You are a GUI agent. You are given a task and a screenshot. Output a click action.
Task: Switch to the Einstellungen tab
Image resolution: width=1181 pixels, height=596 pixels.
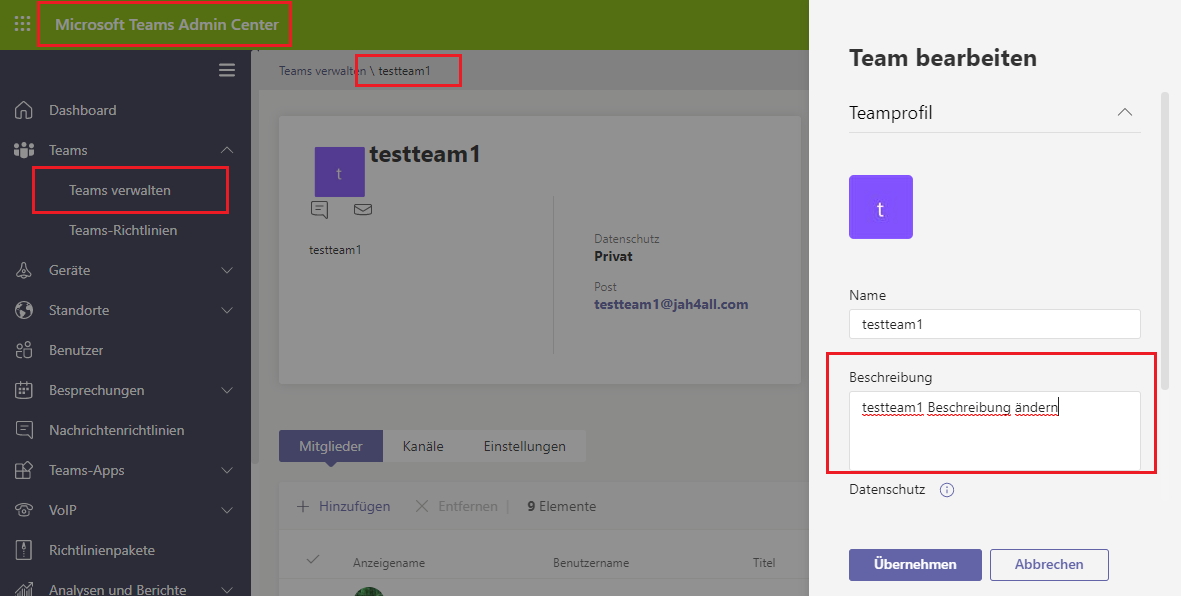point(524,446)
